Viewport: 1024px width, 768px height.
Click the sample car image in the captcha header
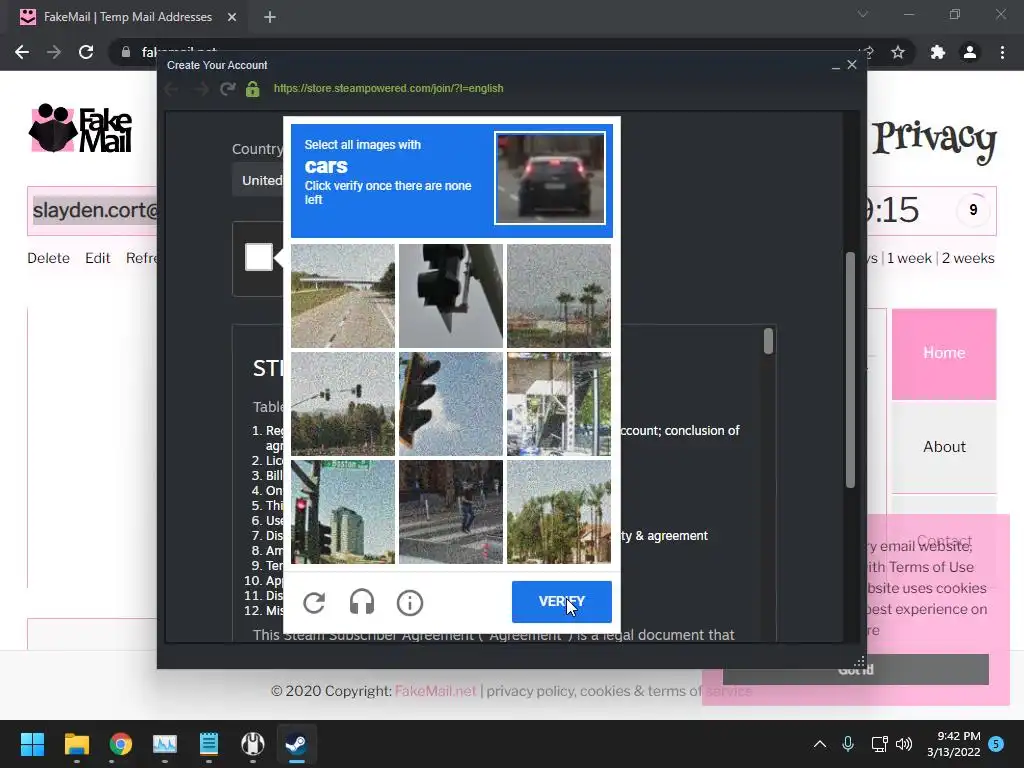tap(550, 178)
